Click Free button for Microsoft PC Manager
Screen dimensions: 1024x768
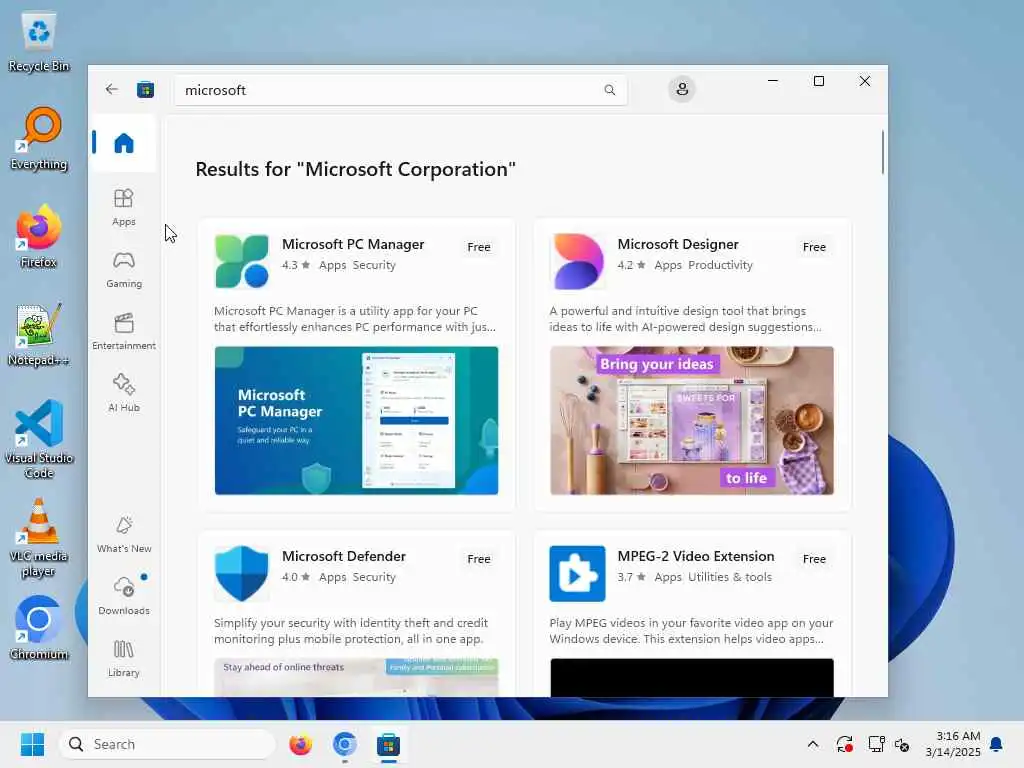tap(479, 247)
